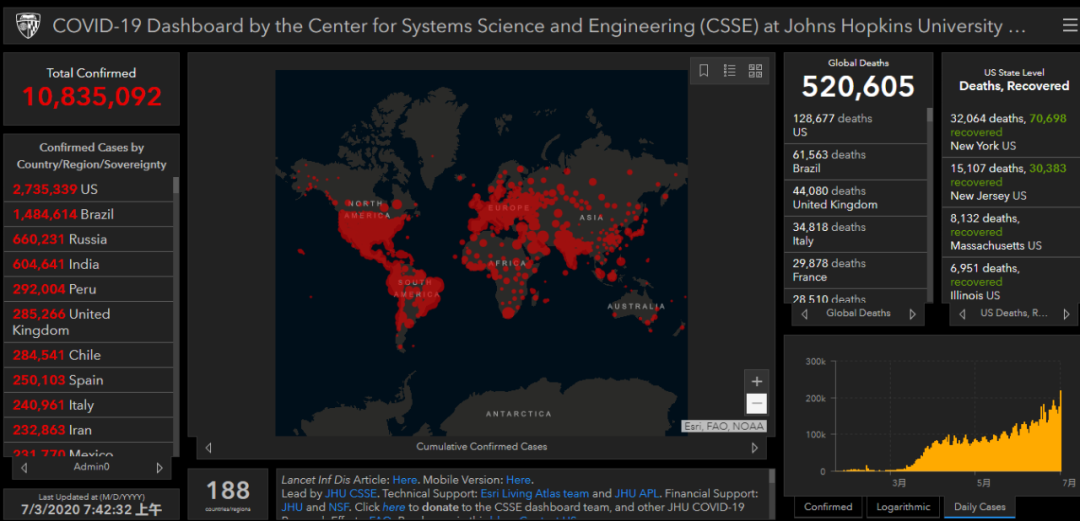Zoom out on the map with minus

coord(756,403)
